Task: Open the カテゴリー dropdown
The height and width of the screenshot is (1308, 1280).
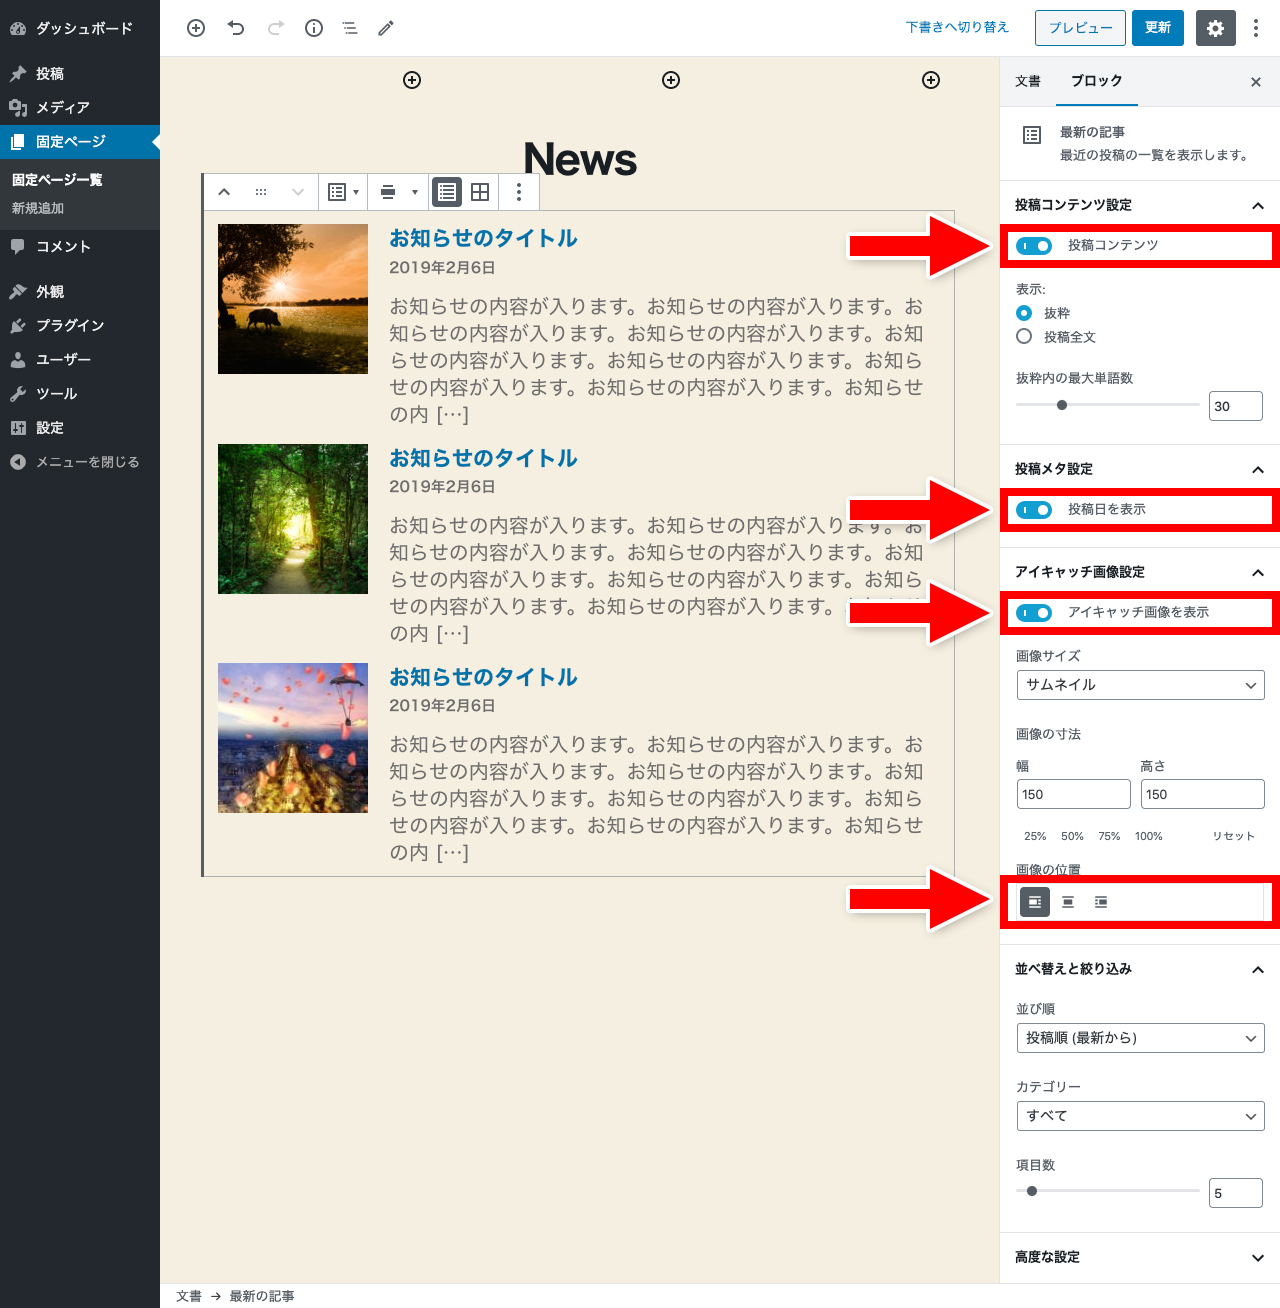Action: pyautogui.click(x=1140, y=1115)
